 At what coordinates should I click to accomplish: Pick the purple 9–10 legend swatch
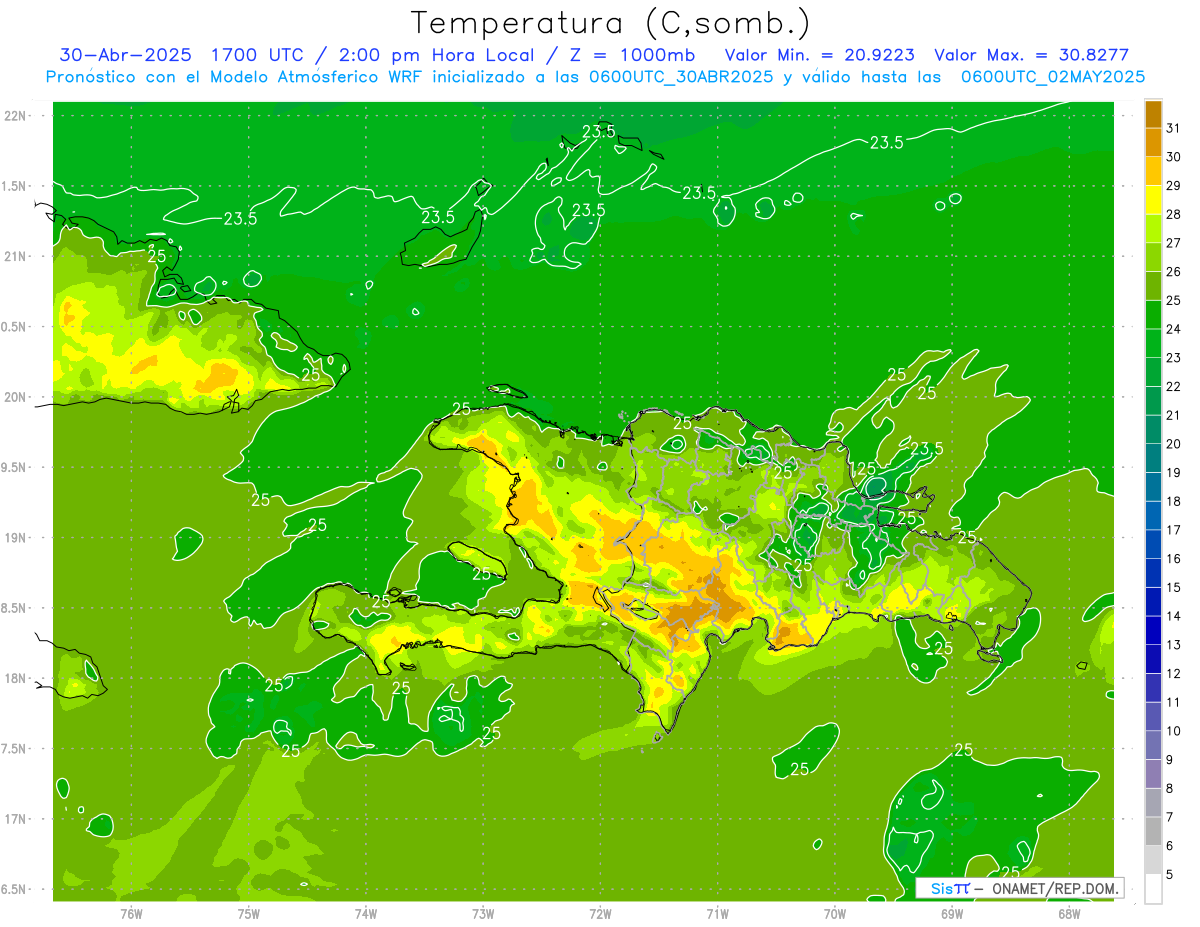click(x=1153, y=746)
